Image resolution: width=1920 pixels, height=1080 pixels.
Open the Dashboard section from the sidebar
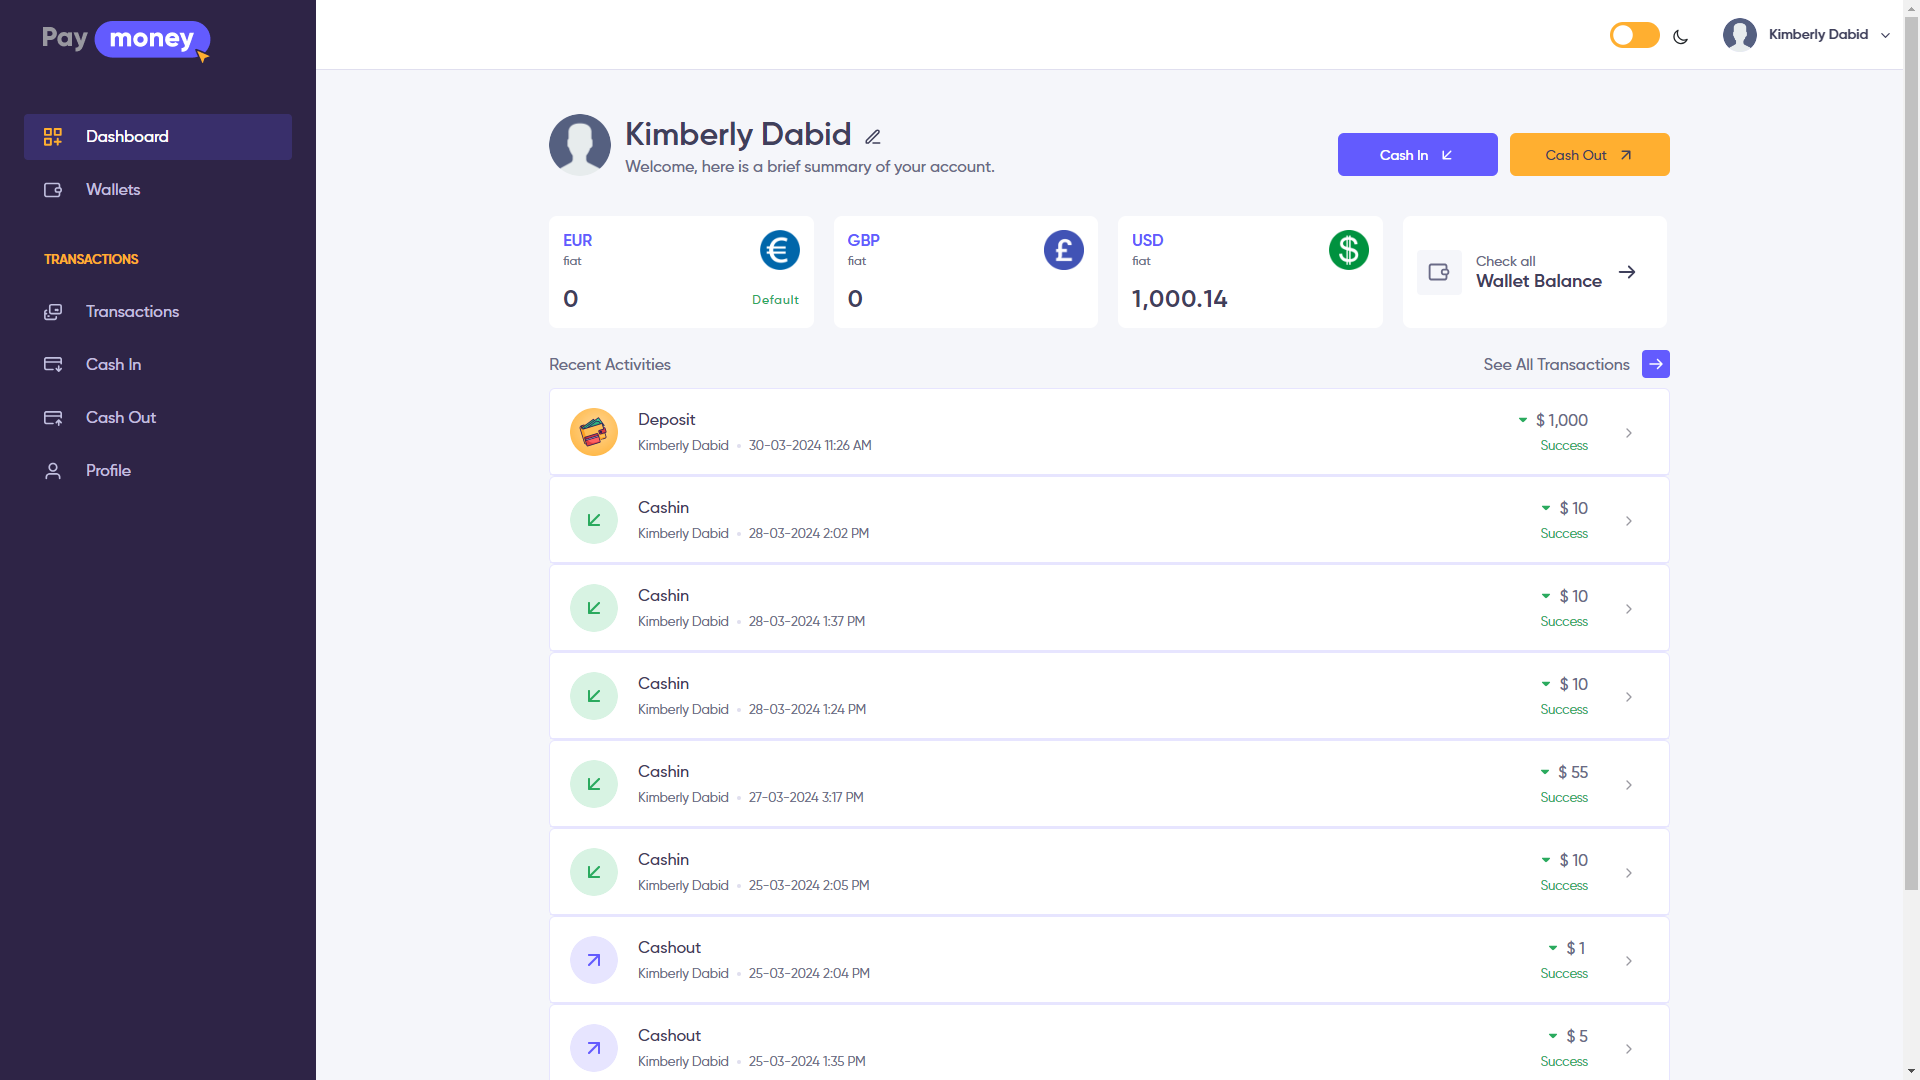coord(126,136)
